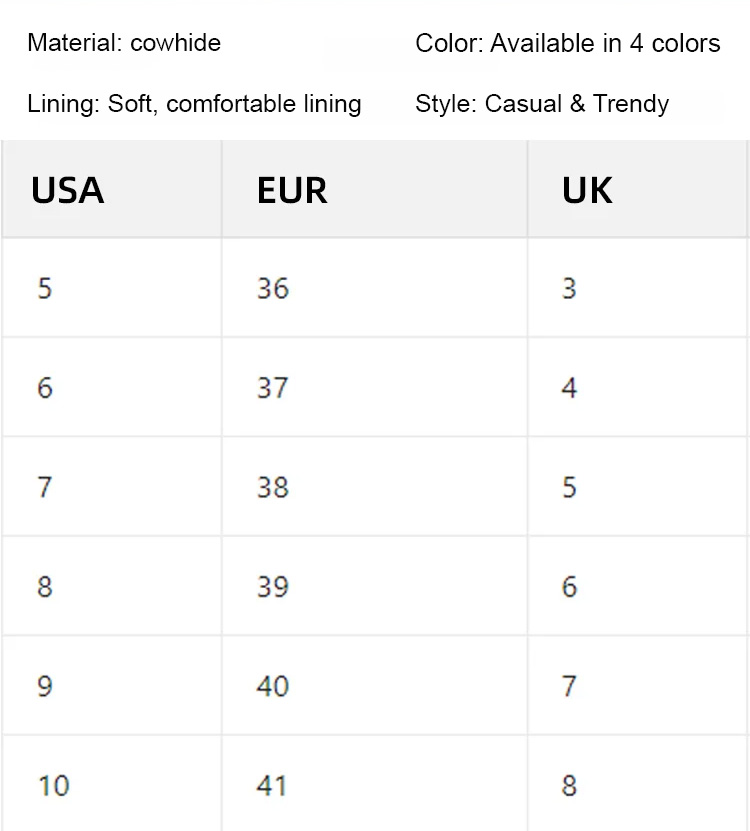This screenshot has height=831, width=750.
Task: Click USA size 10 cell
Action: tap(54, 785)
